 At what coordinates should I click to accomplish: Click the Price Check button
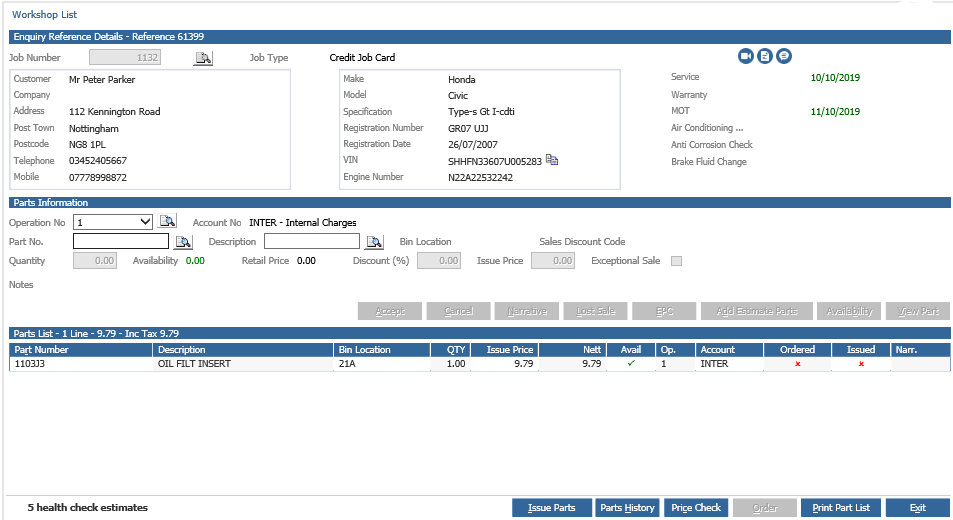pyautogui.click(x=696, y=508)
